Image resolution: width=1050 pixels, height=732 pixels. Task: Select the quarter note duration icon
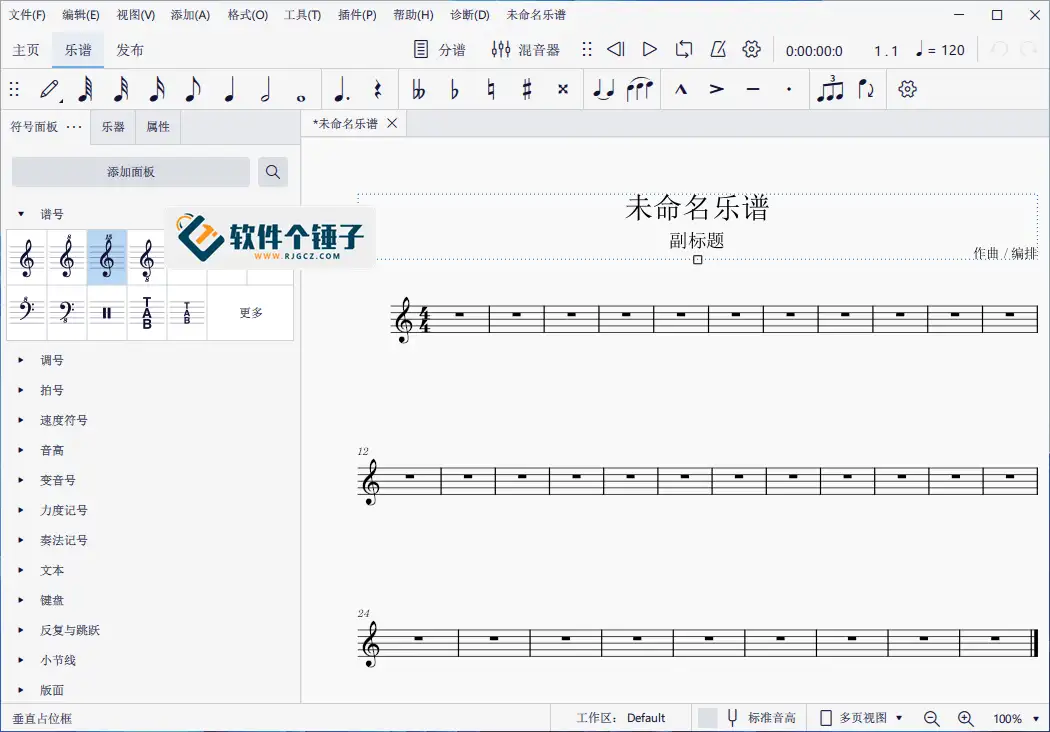pyautogui.click(x=229, y=90)
